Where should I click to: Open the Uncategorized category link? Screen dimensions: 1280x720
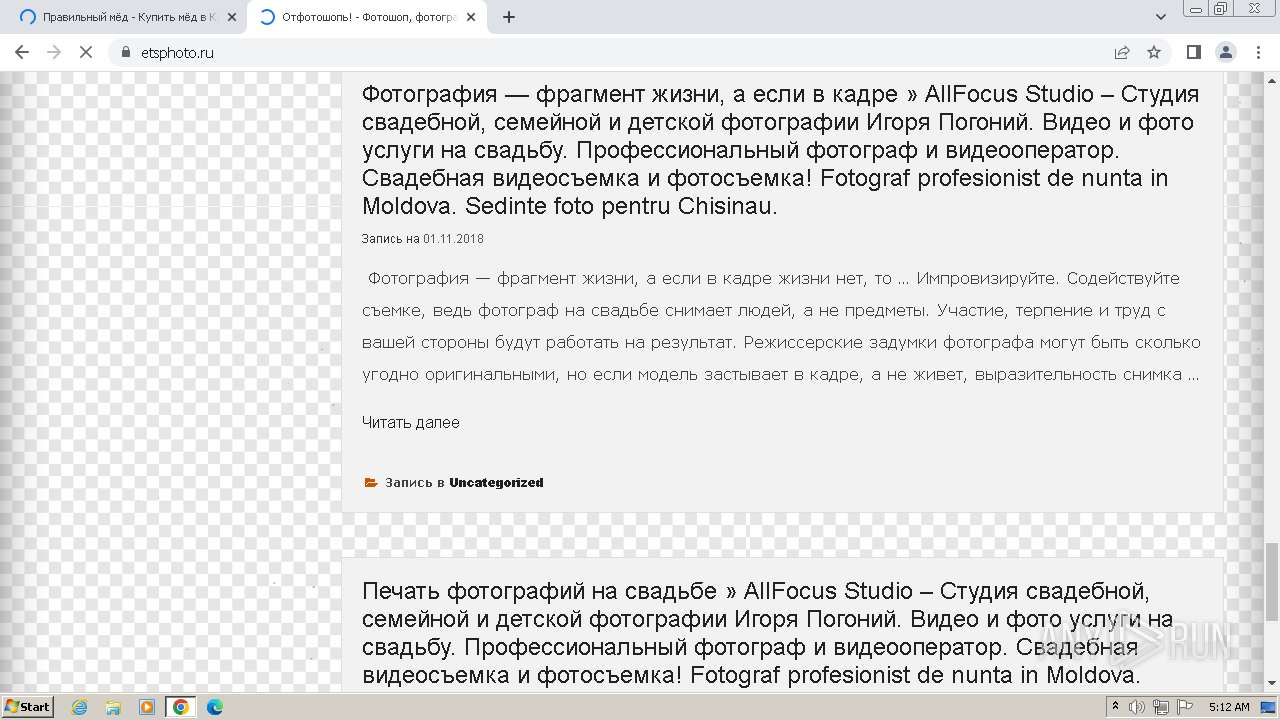496,482
